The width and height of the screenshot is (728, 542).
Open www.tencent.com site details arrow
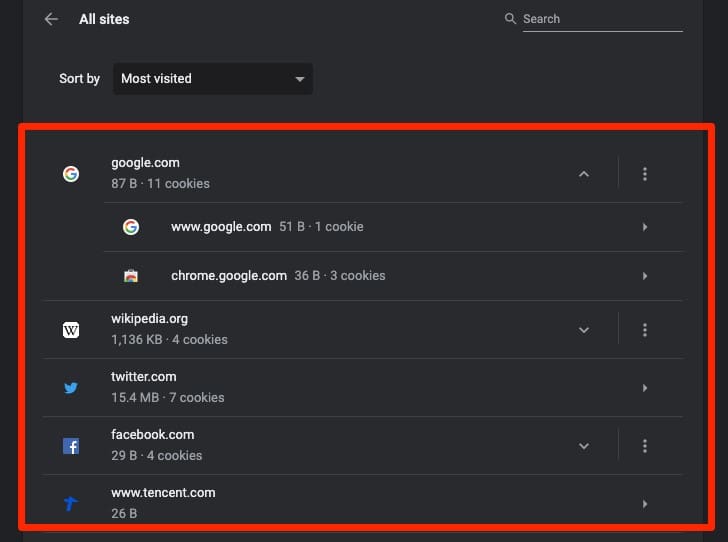point(644,504)
